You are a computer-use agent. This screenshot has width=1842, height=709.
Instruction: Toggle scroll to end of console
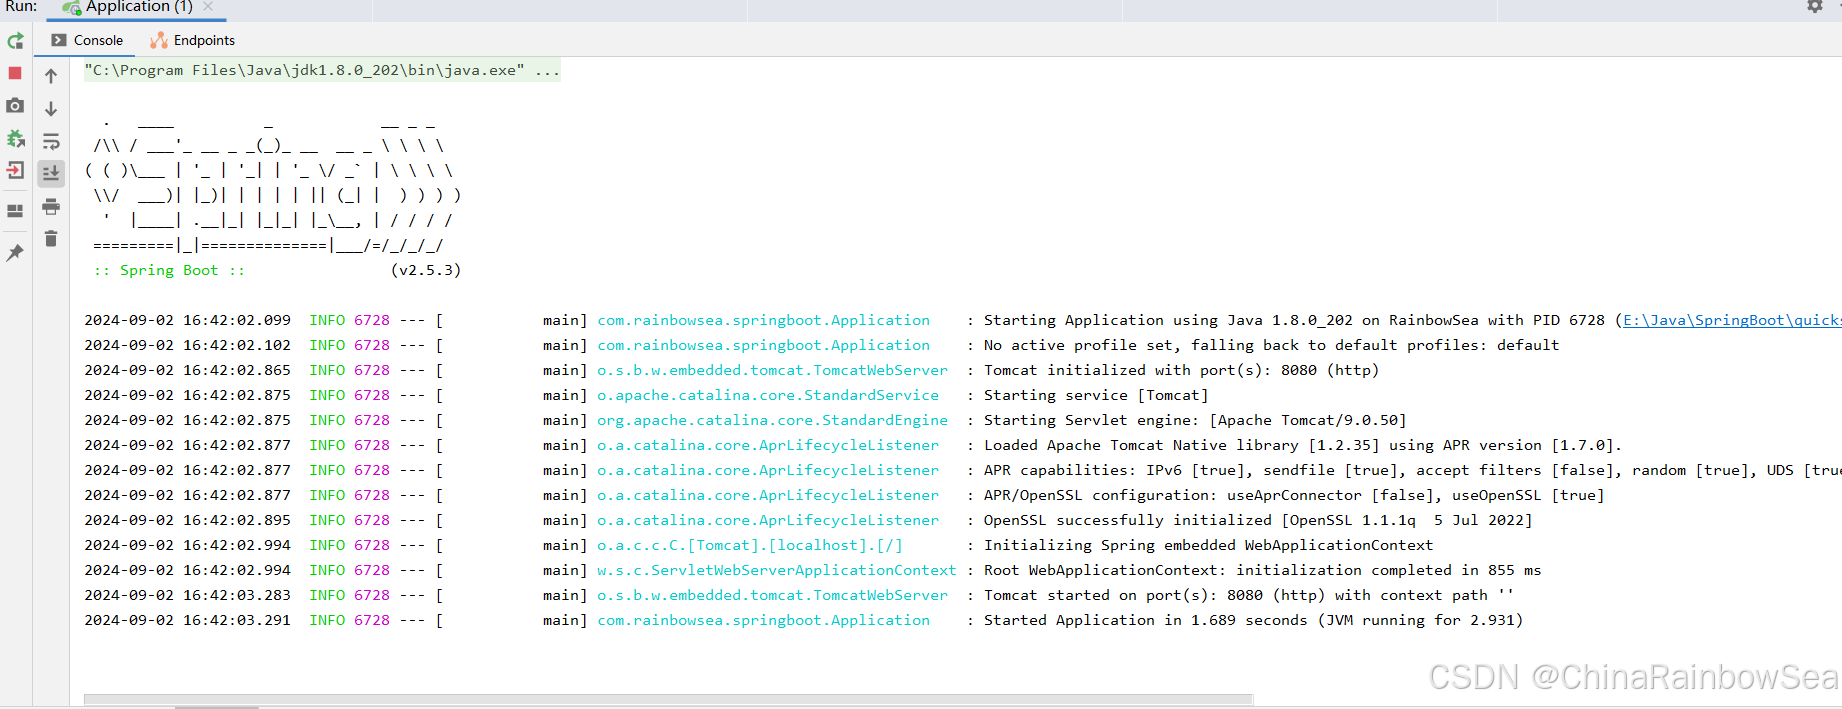[51, 173]
